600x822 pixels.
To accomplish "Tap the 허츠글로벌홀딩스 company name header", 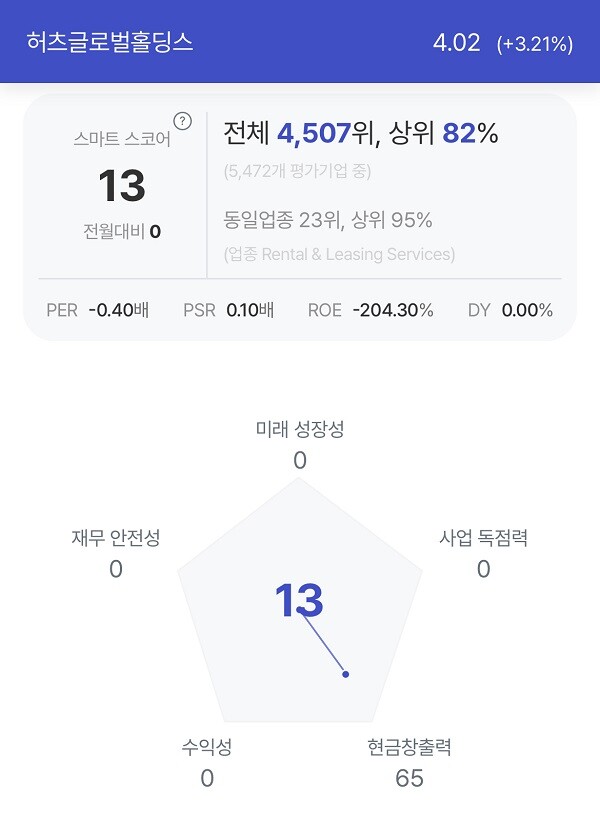I will point(110,42).
